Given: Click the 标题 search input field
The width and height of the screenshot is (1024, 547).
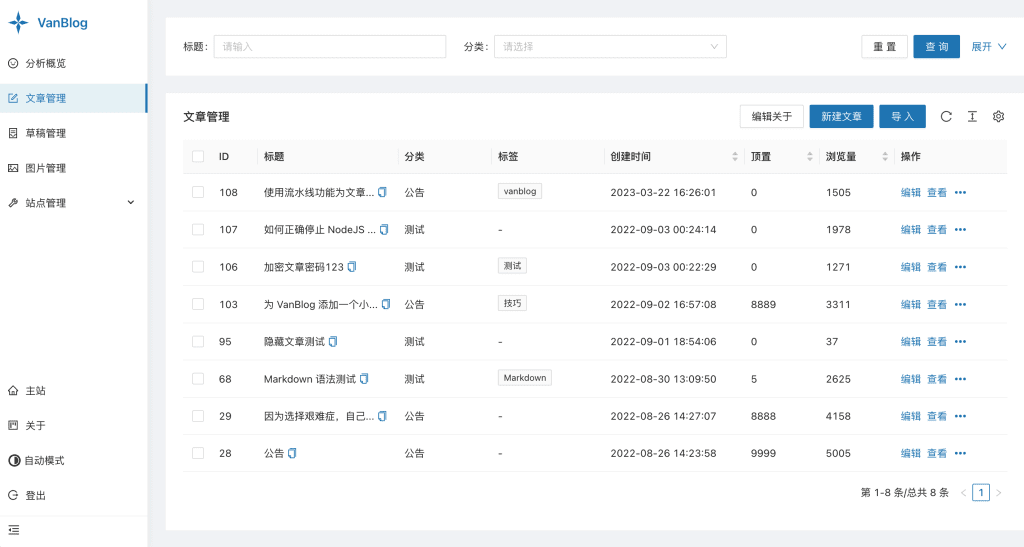Looking at the screenshot, I should pyautogui.click(x=330, y=46).
